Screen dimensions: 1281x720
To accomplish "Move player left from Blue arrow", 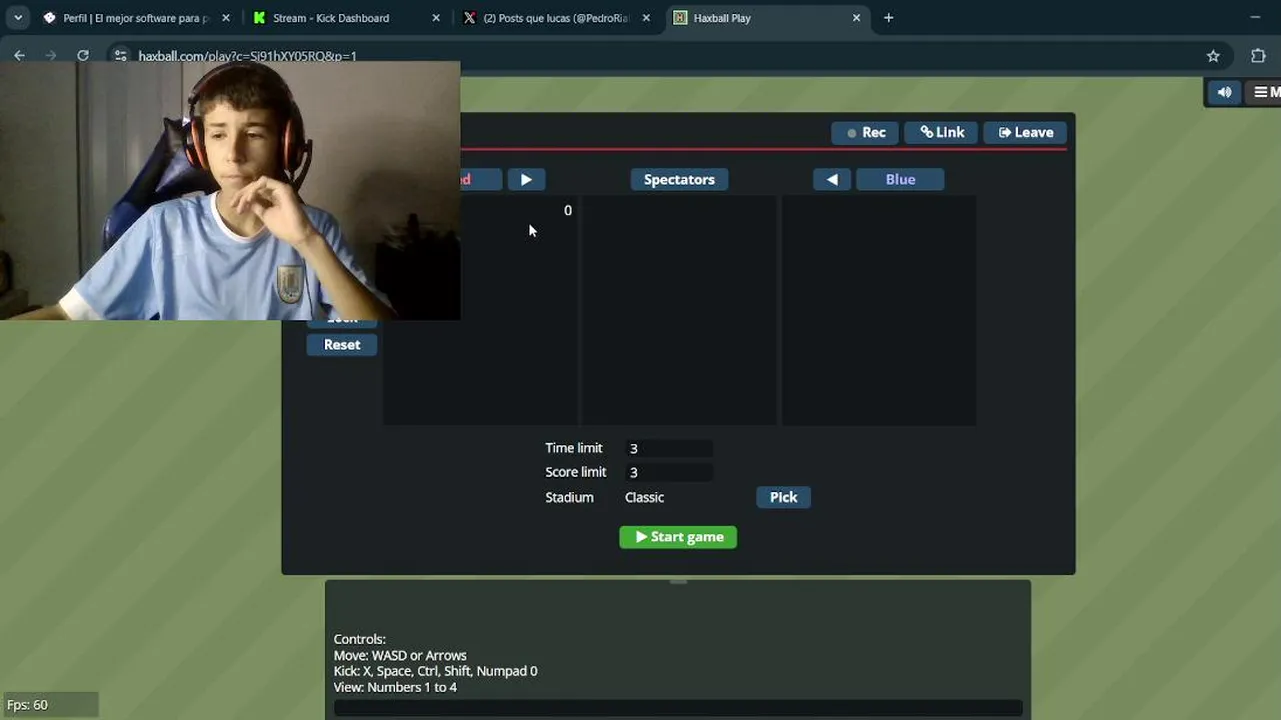I will [x=832, y=179].
